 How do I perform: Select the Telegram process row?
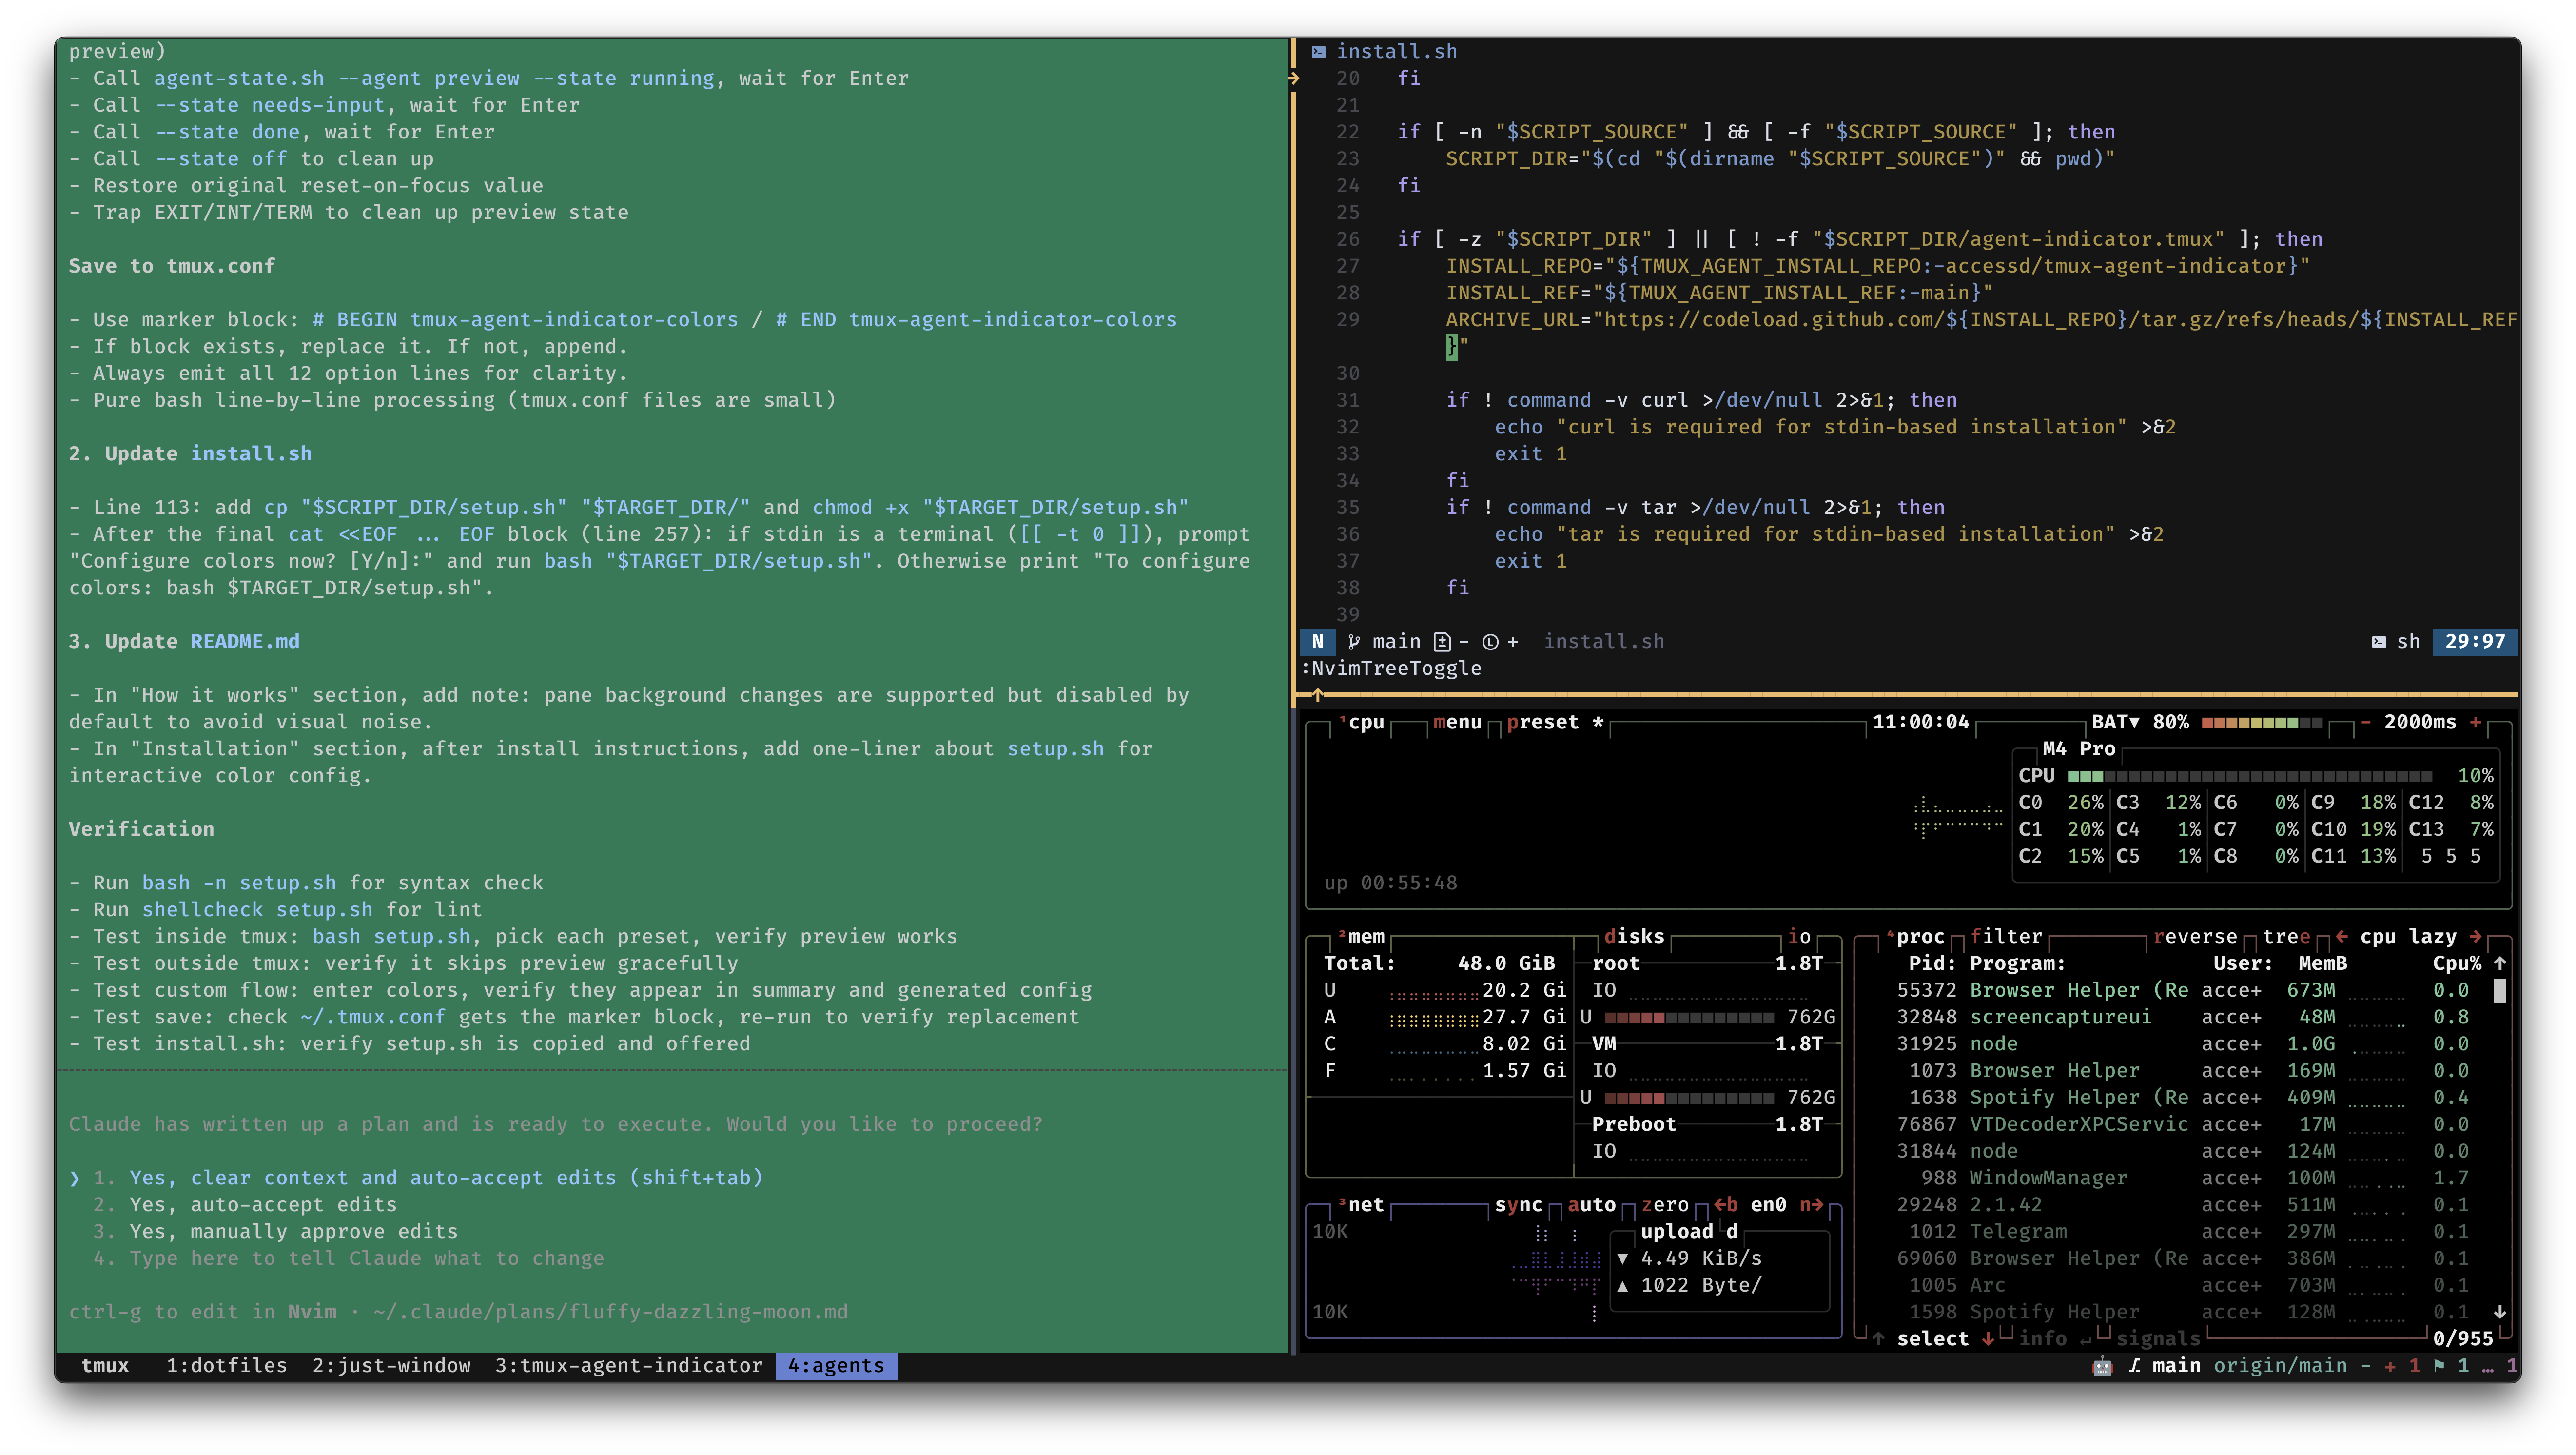2182,1231
